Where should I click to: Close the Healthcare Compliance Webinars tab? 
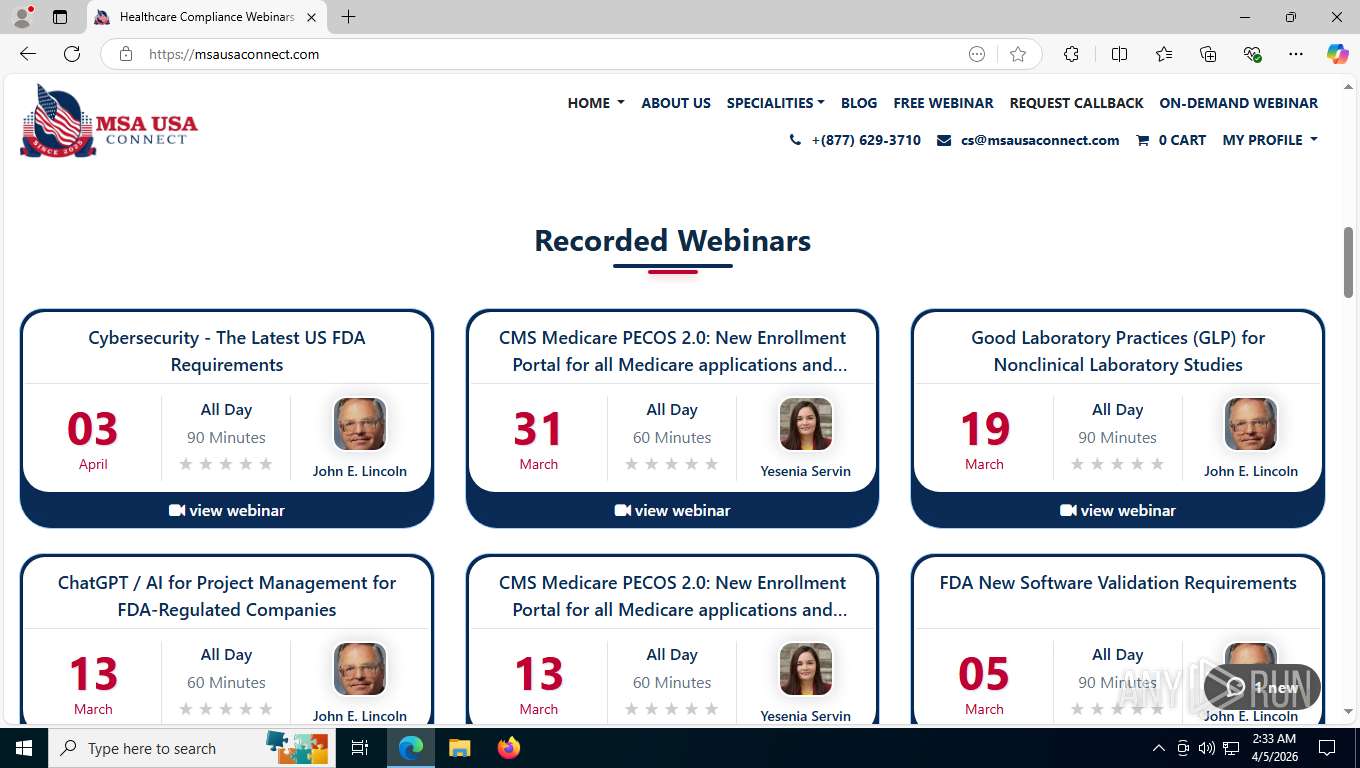311,17
